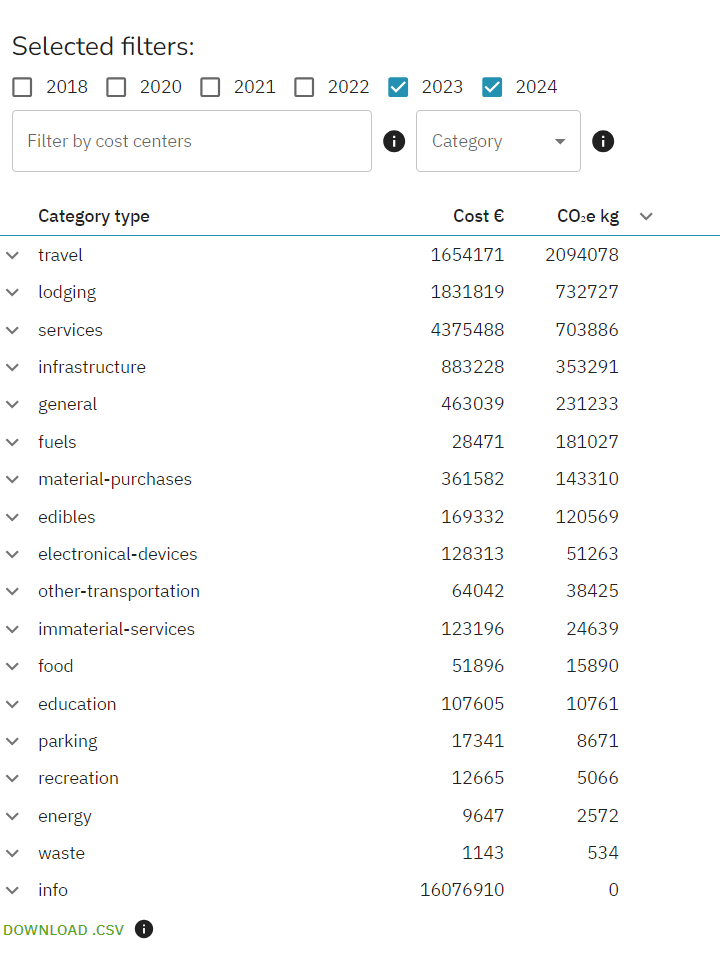Check the 2018 year filter
Viewport: 720px width, 953px height.
(x=22, y=87)
